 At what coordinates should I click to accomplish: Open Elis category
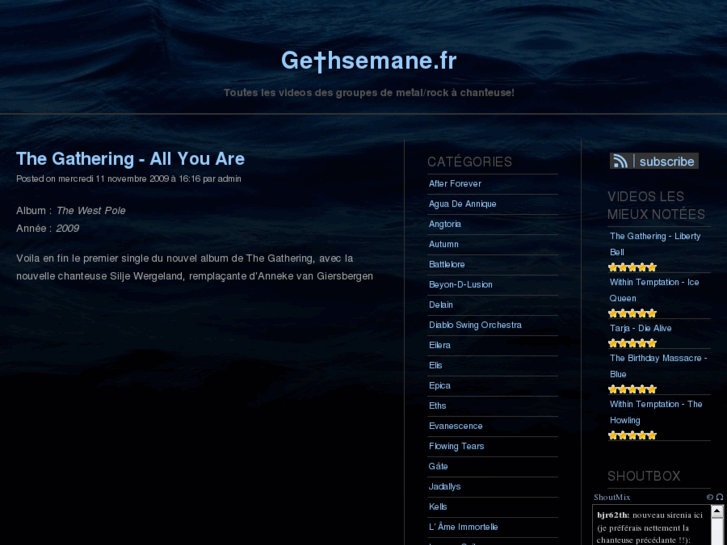(x=435, y=365)
